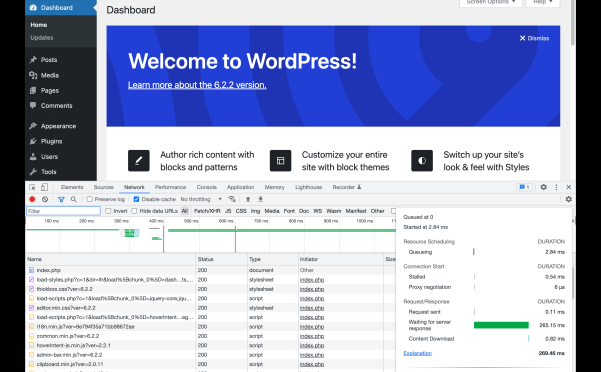This screenshot has height=372, width=601.
Task: Click the Plugins plug icon in sidebar
Action: pyautogui.click(x=33, y=141)
